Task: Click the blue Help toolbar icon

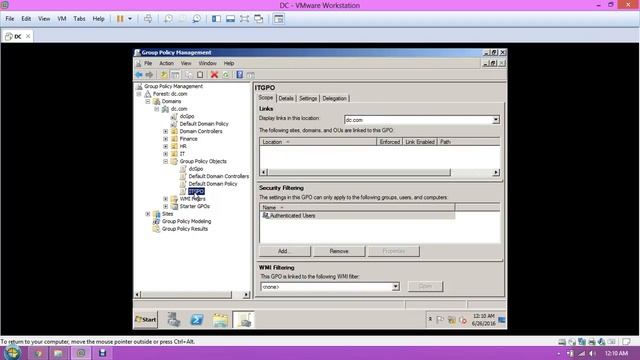Action: click(240, 75)
